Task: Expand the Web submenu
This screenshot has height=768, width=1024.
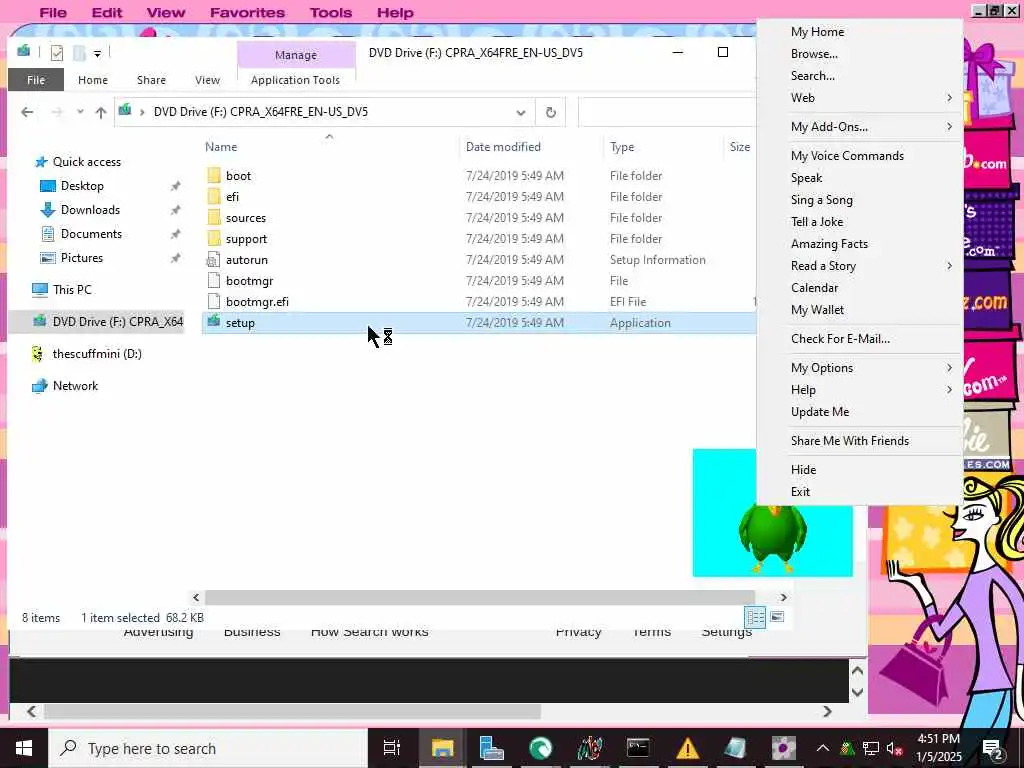Action: (949, 98)
